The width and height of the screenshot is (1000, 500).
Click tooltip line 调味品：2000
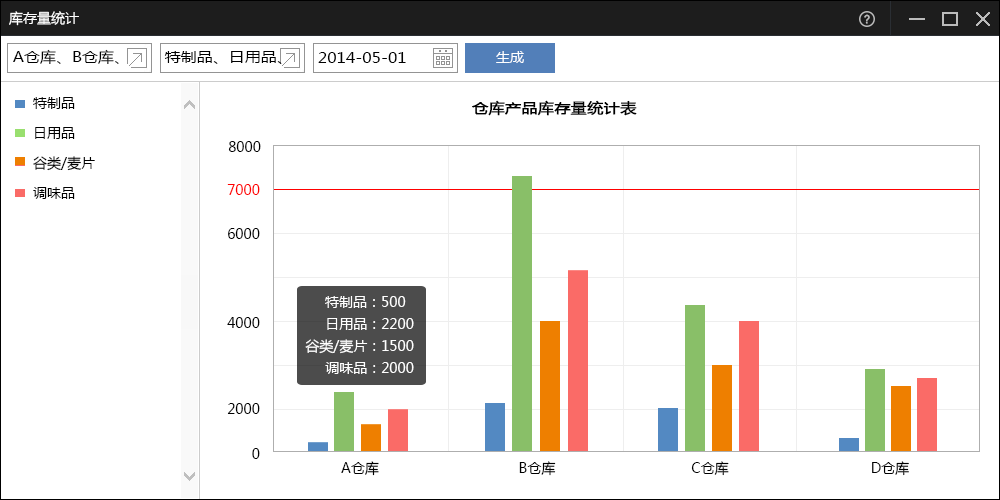click(x=369, y=368)
